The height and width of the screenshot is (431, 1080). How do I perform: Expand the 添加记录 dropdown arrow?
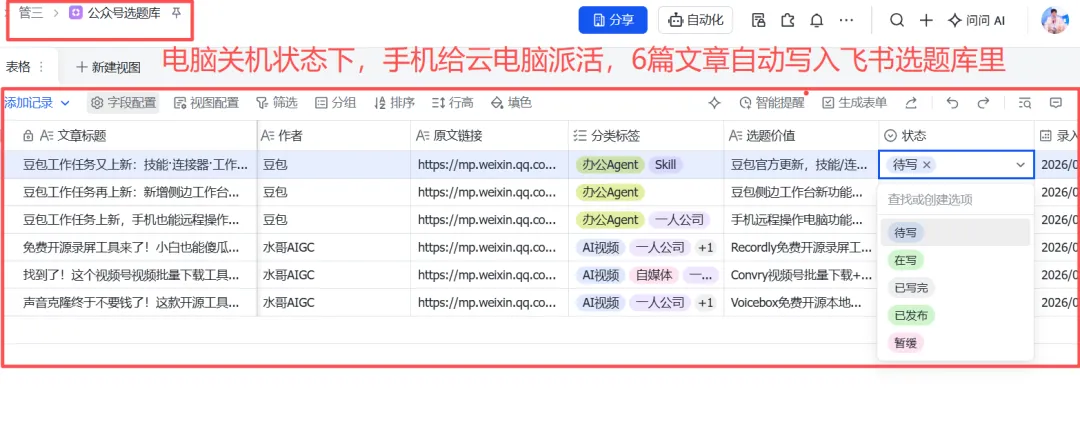66,103
